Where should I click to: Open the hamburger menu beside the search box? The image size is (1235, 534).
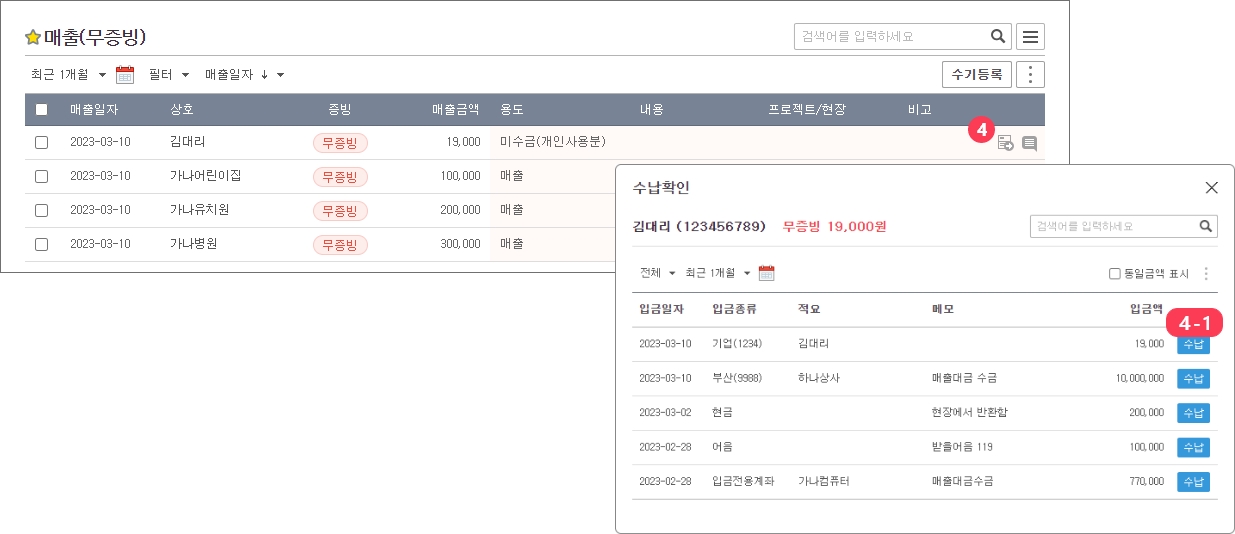click(x=1030, y=37)
